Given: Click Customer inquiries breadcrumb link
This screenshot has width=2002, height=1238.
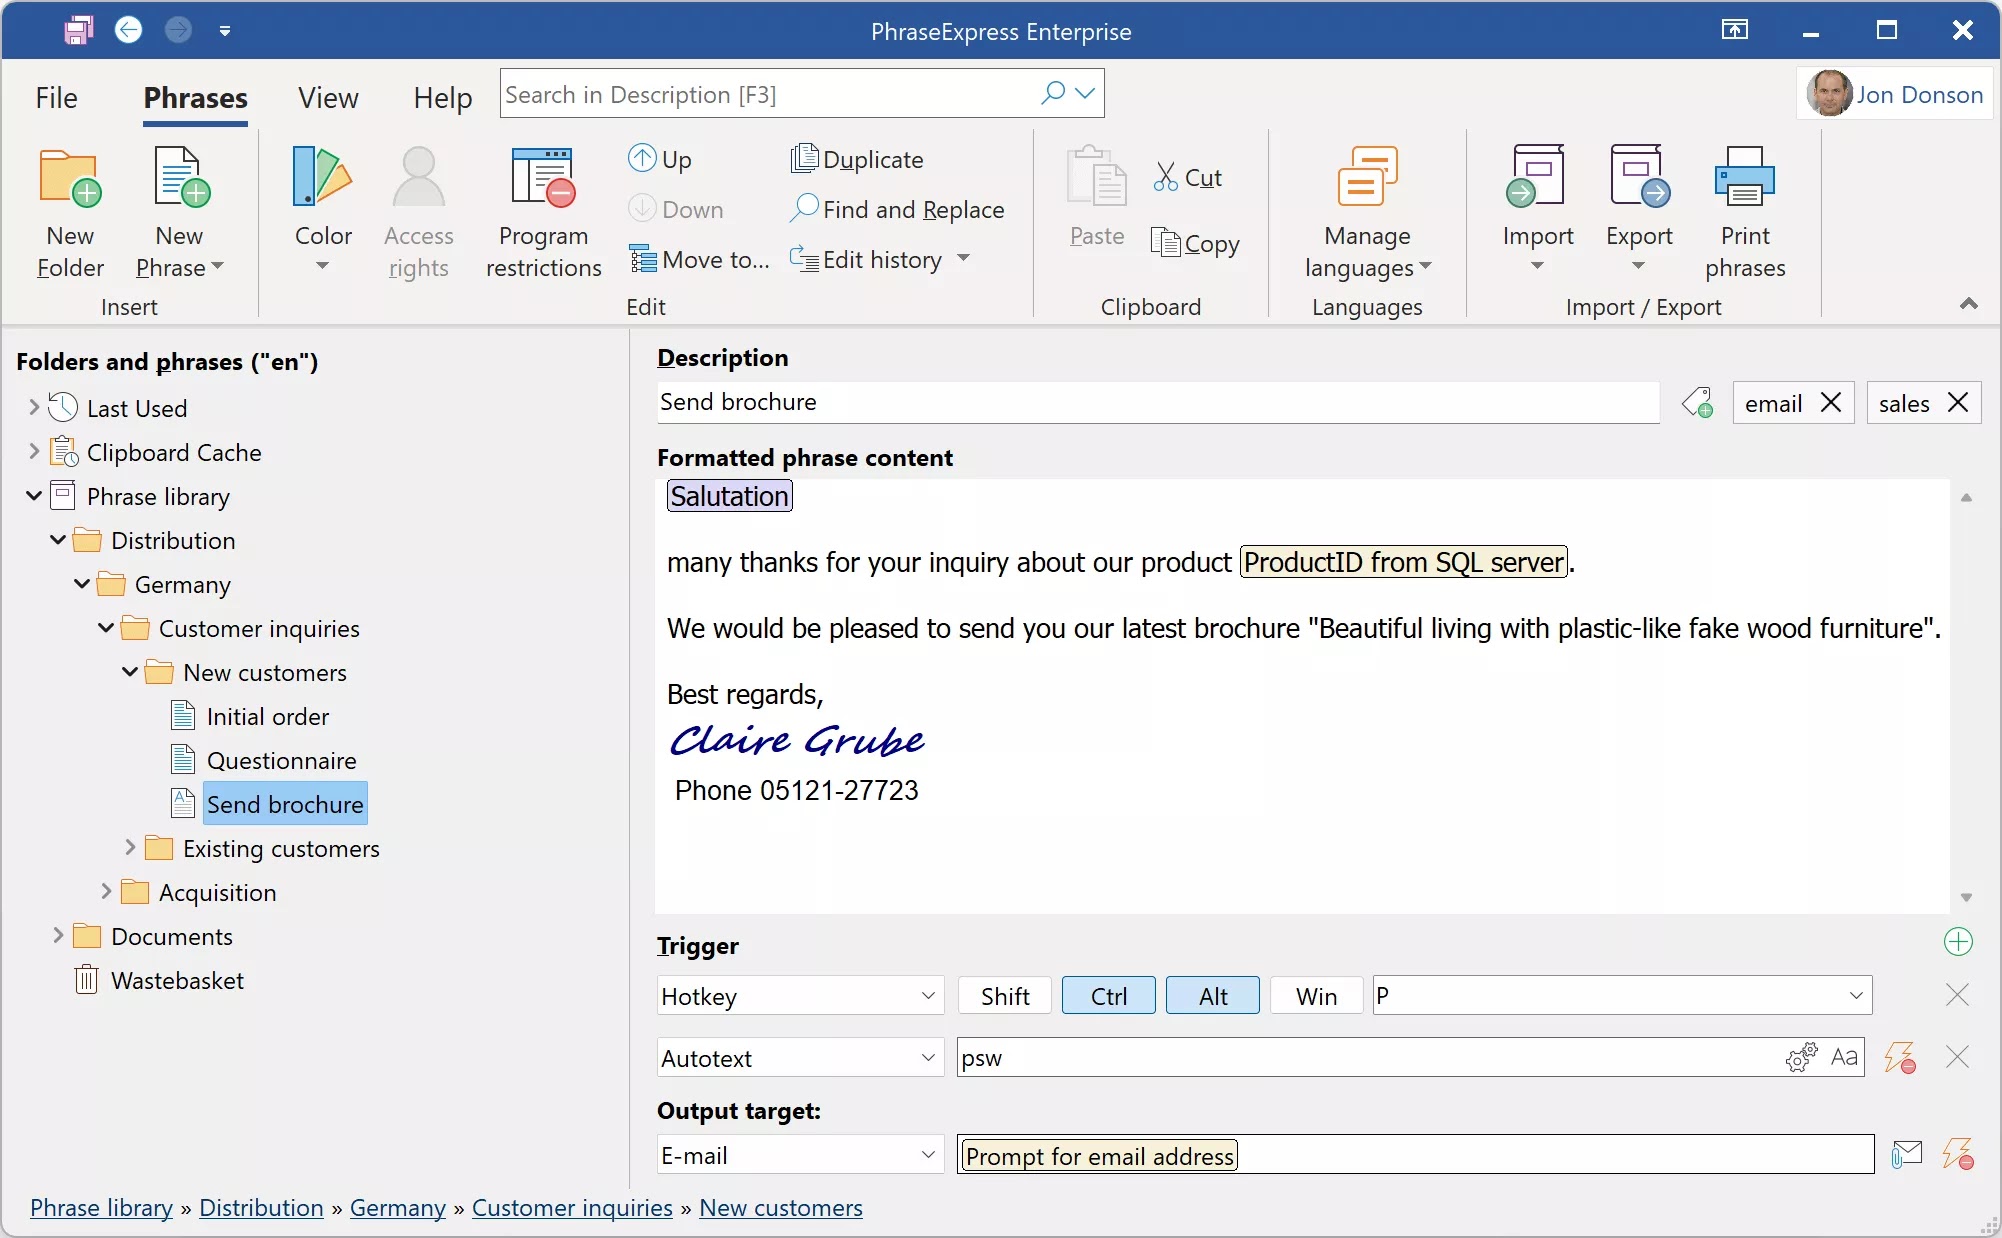Looking at the screenshot, I should coord(571,1208).
